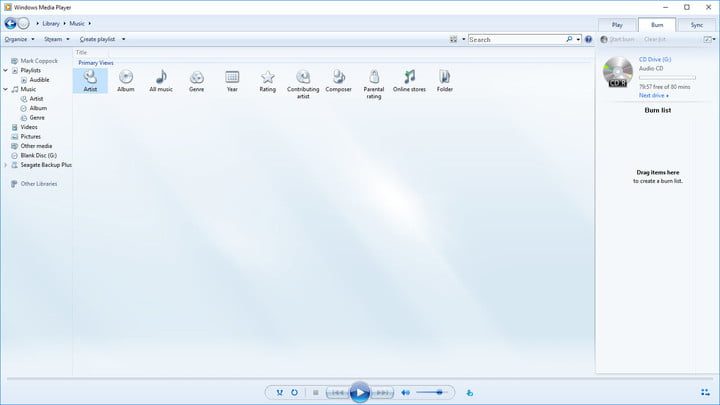The width and height of the screenshot is (720, 405).
Task: Click the Rating star icon
Action: coord(267,78)
